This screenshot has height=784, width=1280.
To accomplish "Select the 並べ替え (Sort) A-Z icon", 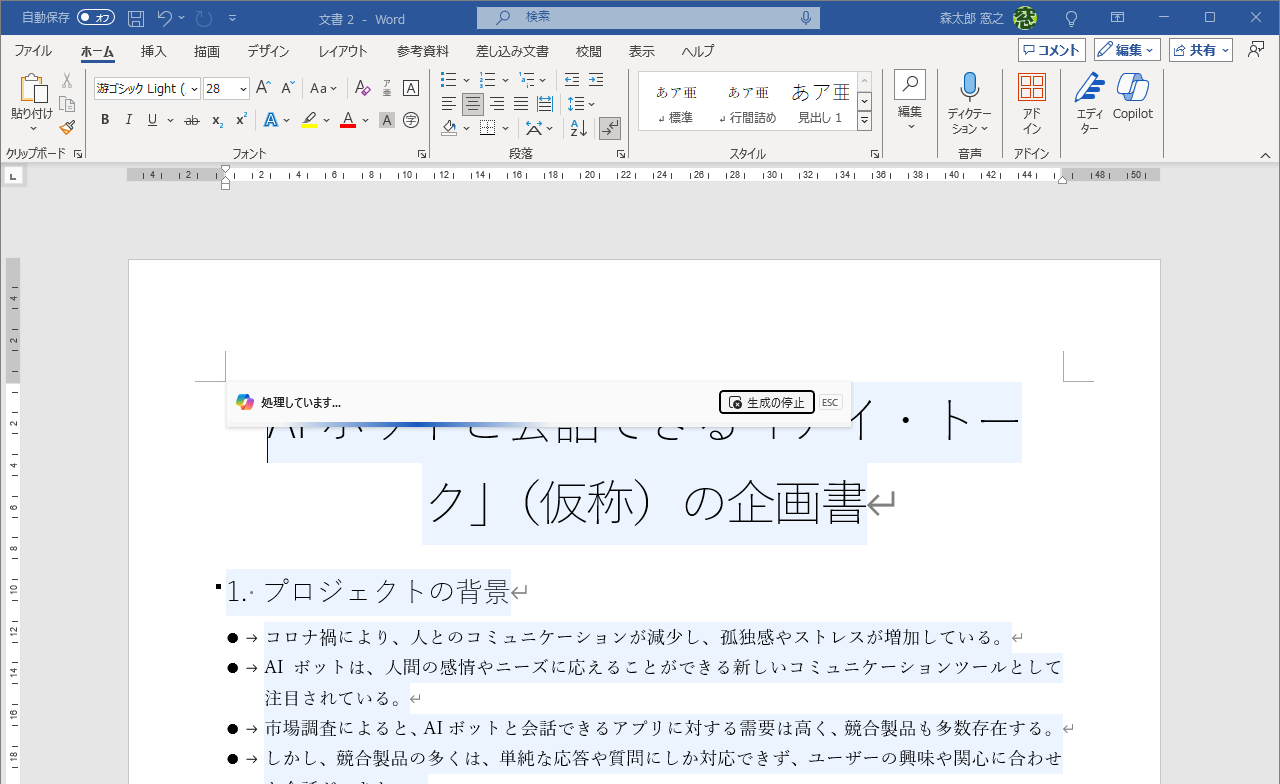I will coord(578,128).
